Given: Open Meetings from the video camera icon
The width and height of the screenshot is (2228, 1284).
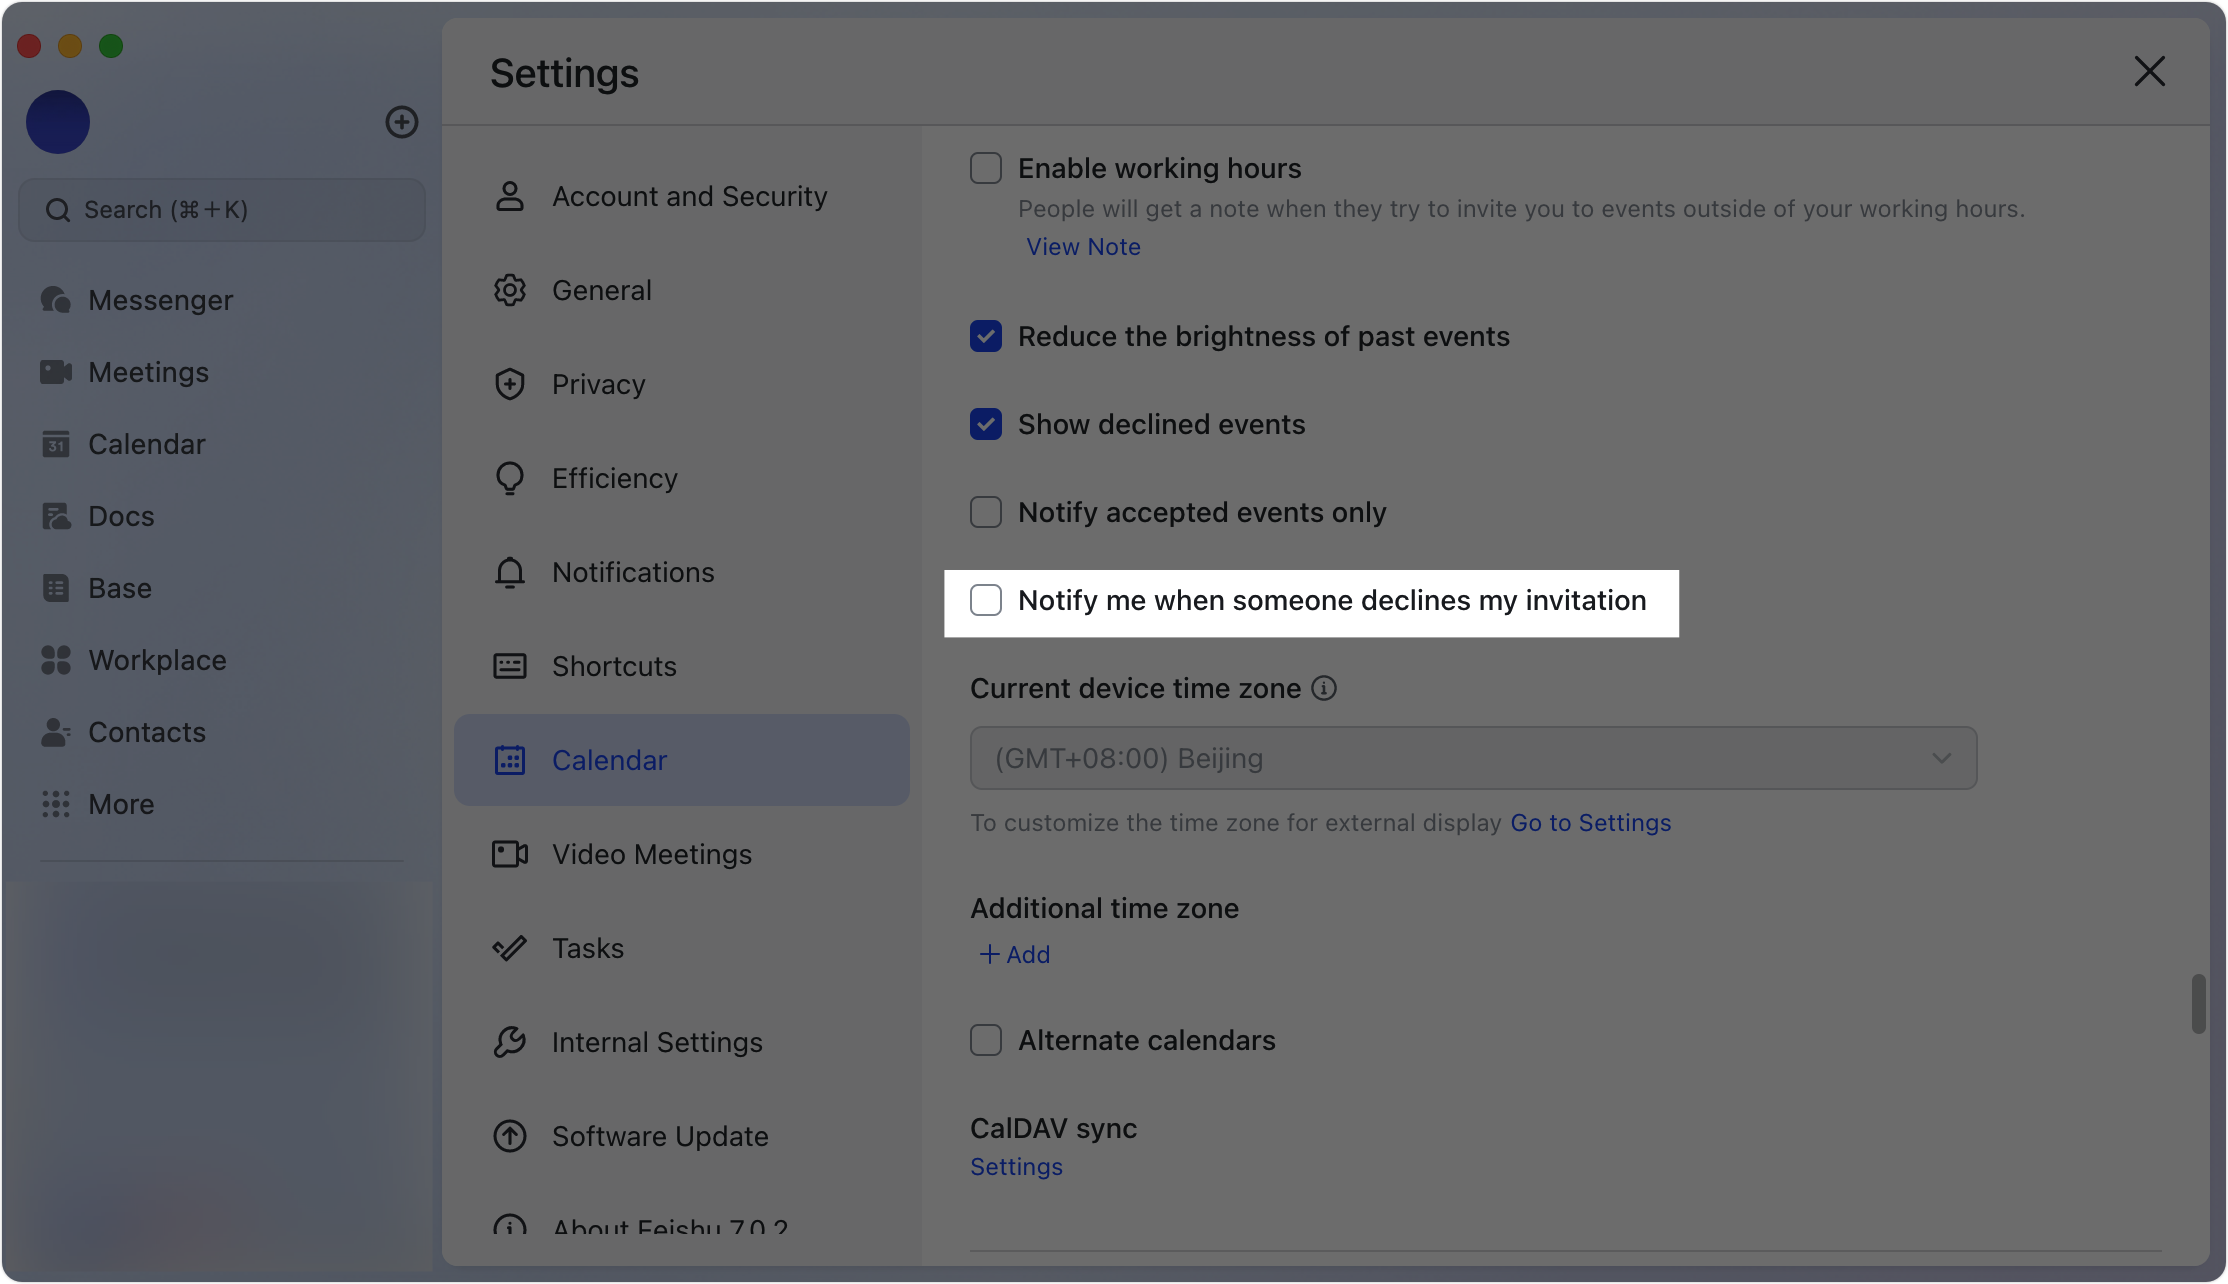Looking at the screenshot, I should coord(56,372).
